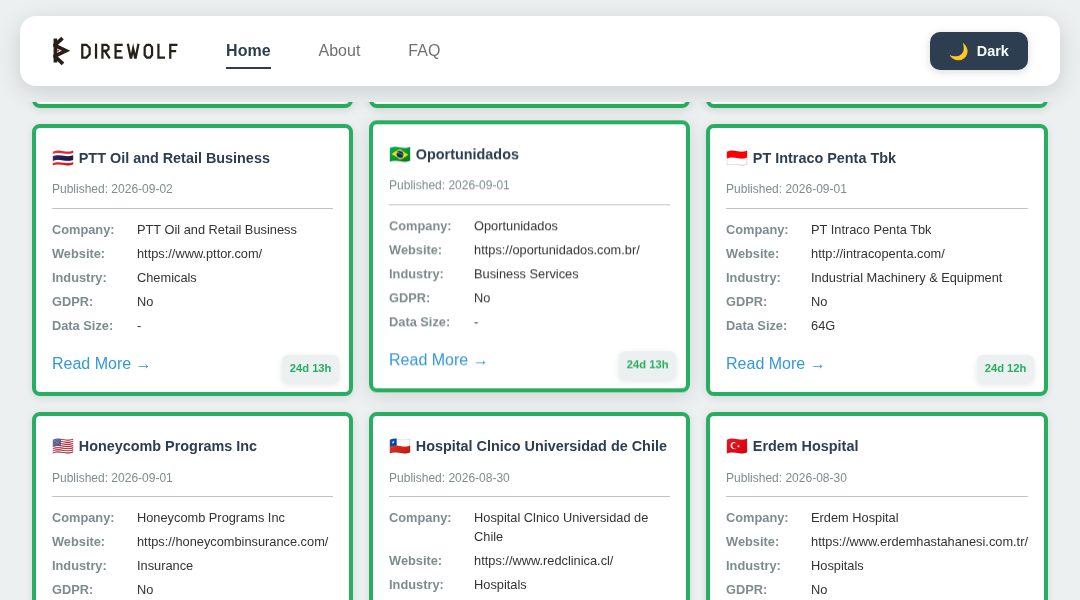Go to the FAQ page
The height and width of the screenshot is (600, 1080).
424,51
